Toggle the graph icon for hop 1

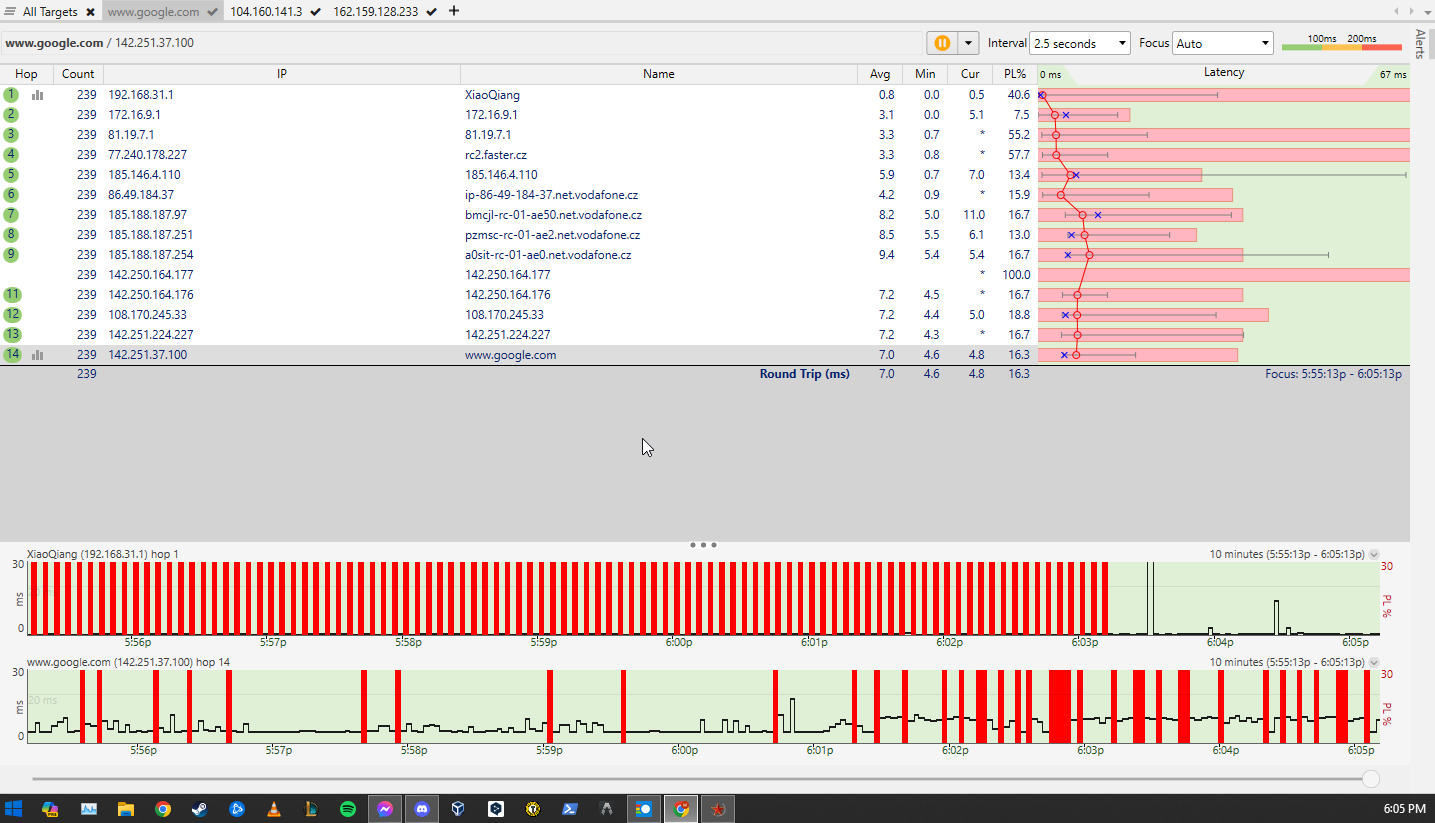(x=38, y=95)
